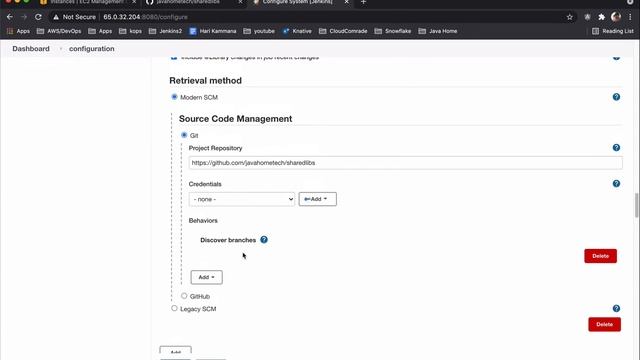
Task: Delete the shared library entry
Action: coord(604,324)
